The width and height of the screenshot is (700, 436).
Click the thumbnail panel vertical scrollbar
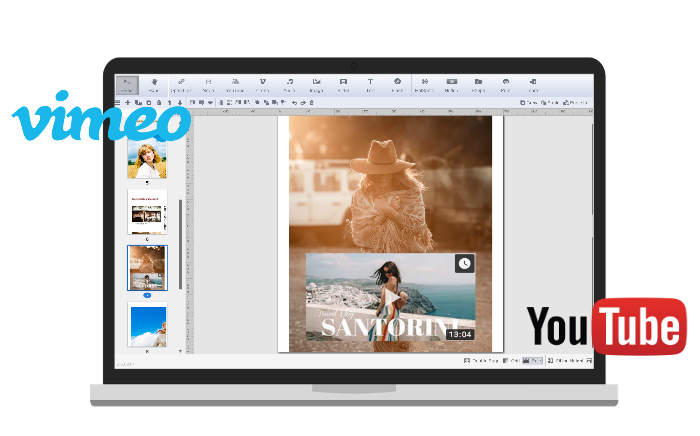(180, 245)
